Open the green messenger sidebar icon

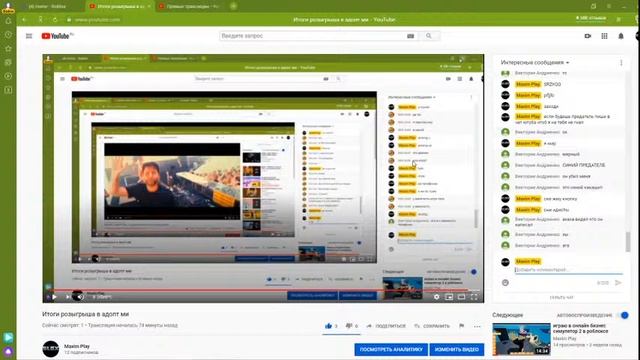pyautogui.click(x=8, y=337)
